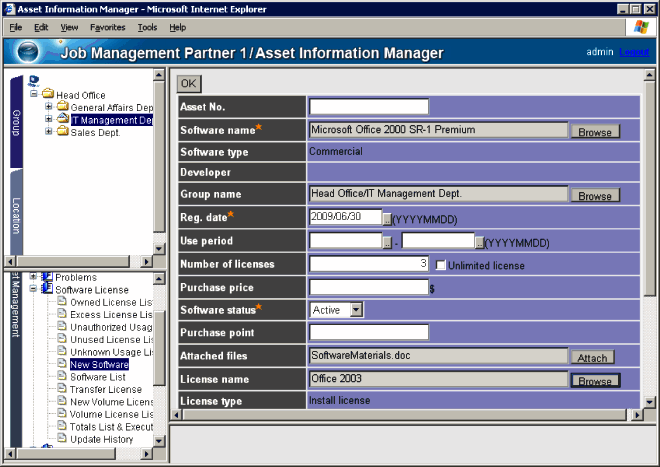Click the computer root icon above Head Office
The height and width of the screenshot is (467, 660).
(34, 80)
